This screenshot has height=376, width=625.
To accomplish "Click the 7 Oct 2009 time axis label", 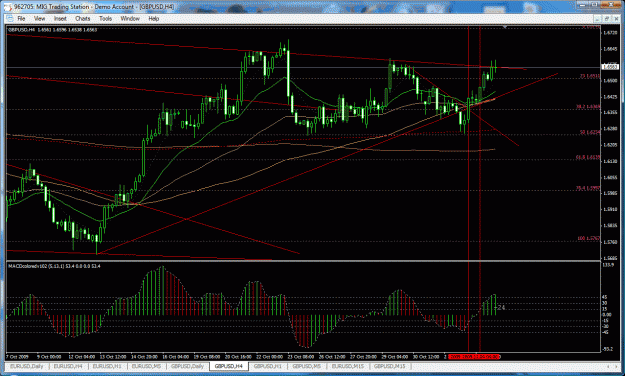I will point(18,356).
